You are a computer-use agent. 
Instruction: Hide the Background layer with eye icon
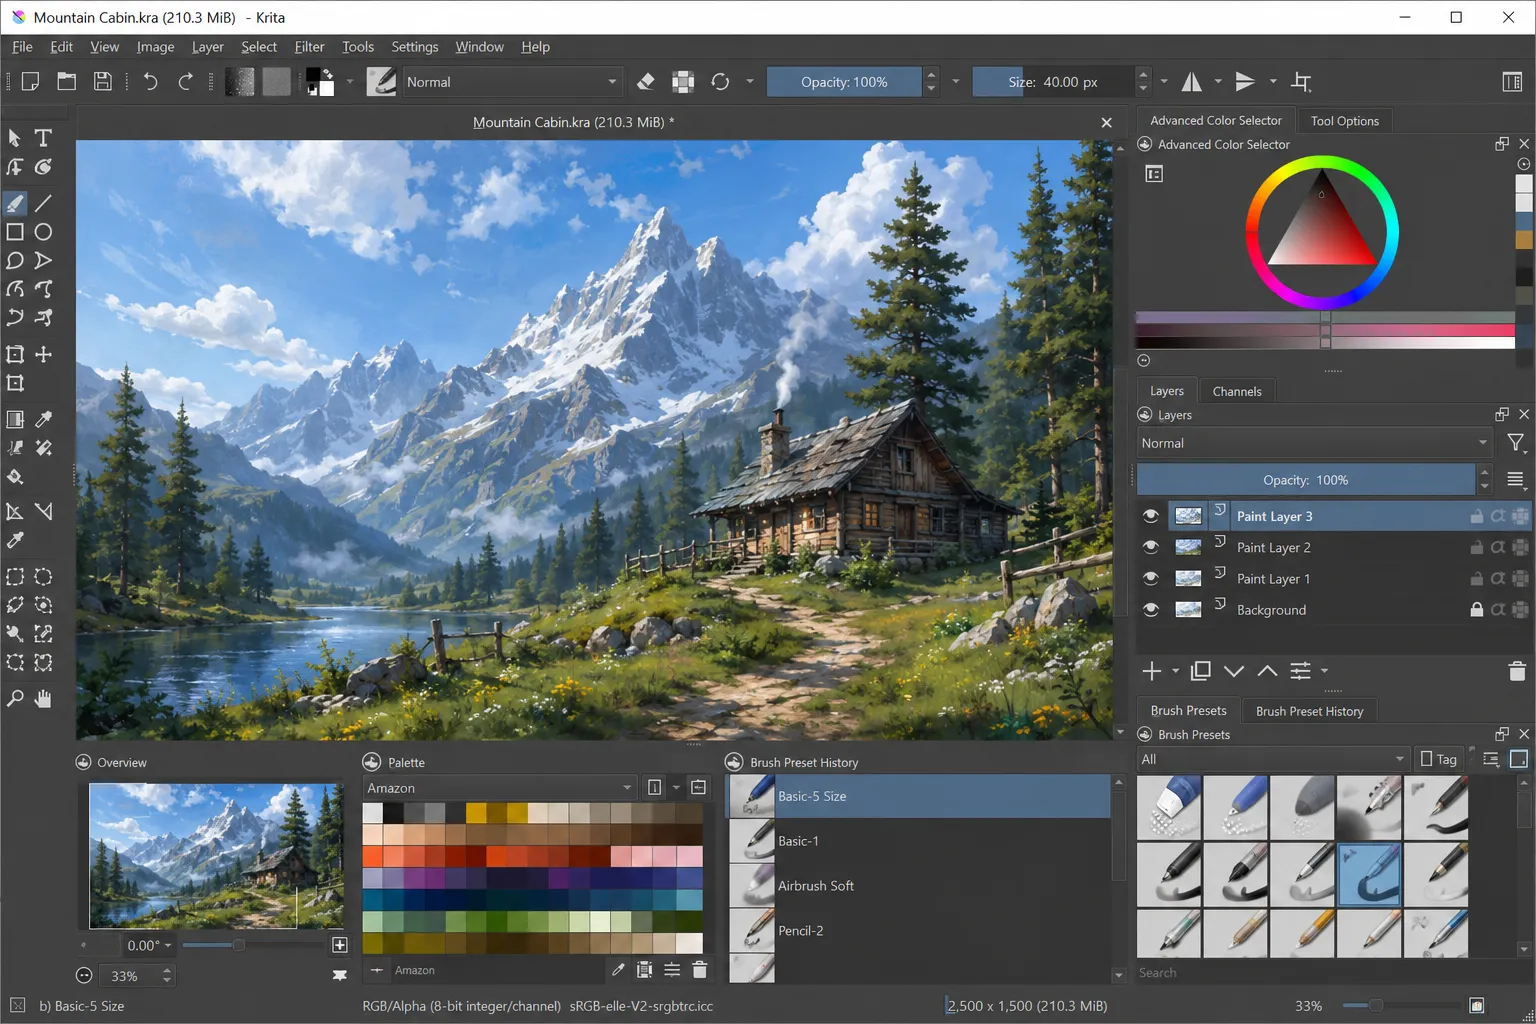coord(1151,610)
